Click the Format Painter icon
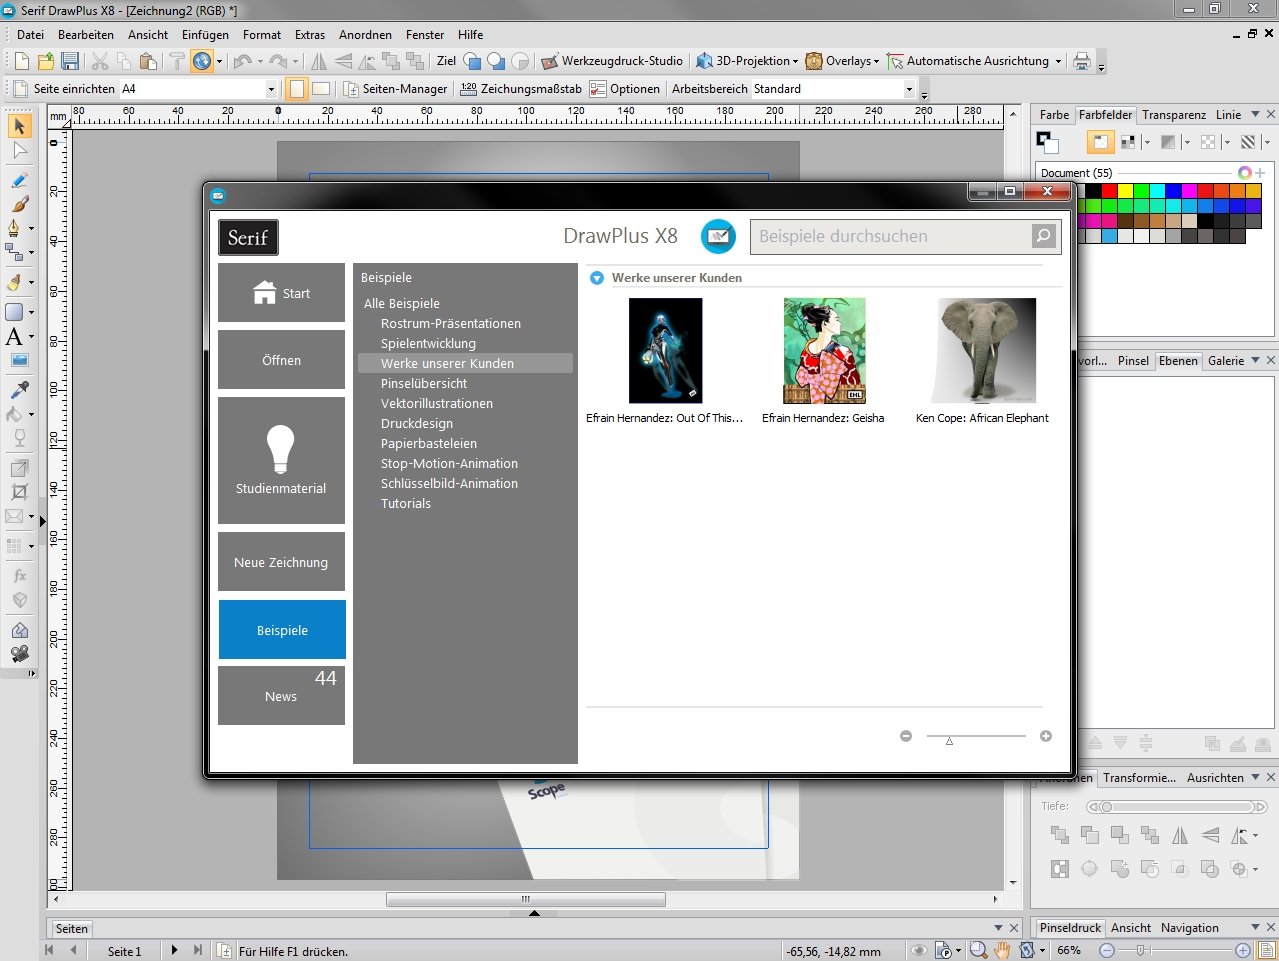 (x=176, y=61)
